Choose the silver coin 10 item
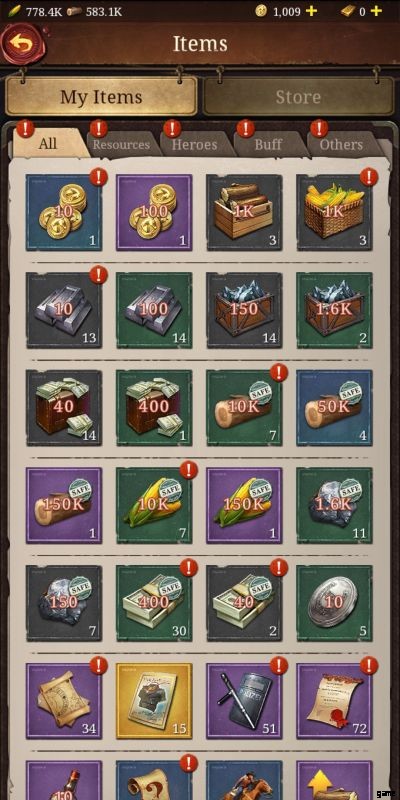 tap(335, 603)
